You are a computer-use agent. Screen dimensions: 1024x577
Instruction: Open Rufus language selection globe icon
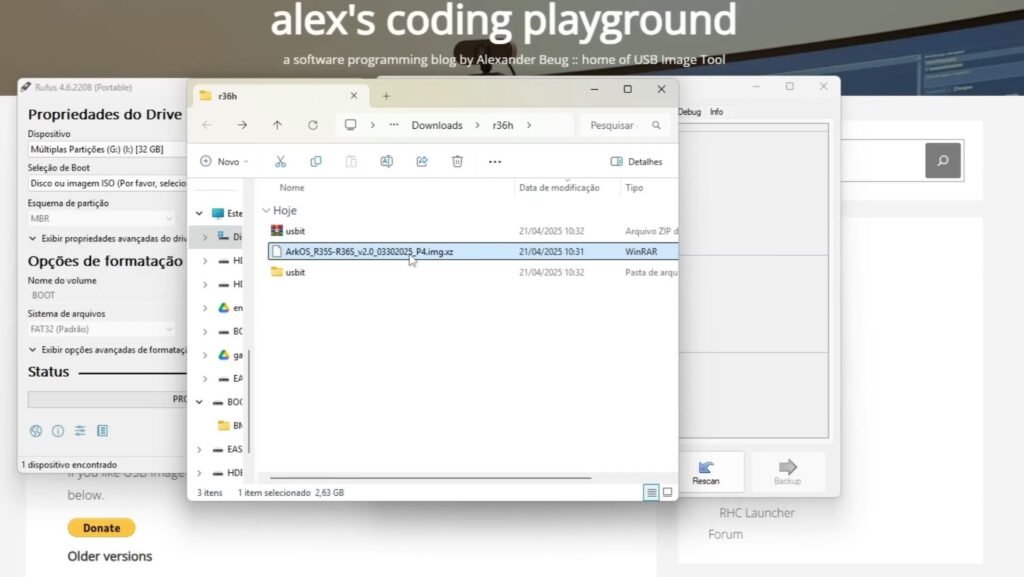coord(36,431)
